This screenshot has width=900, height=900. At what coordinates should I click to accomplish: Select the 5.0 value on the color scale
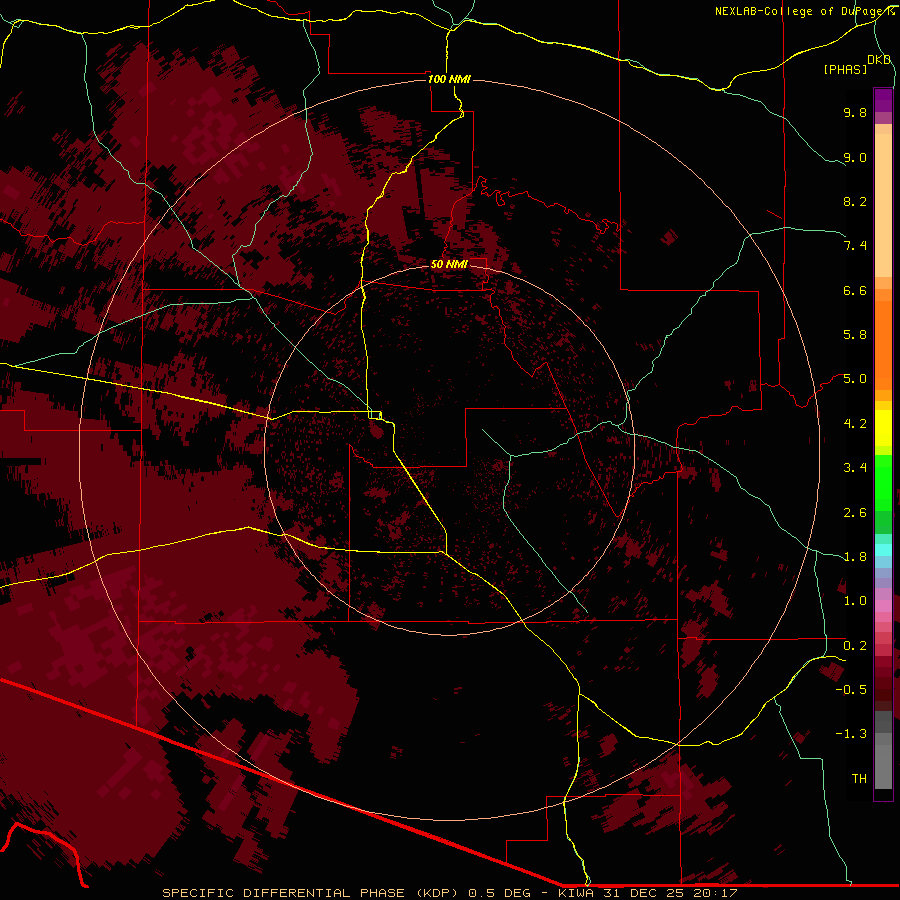pyautogui.click(x=855, y=379)
